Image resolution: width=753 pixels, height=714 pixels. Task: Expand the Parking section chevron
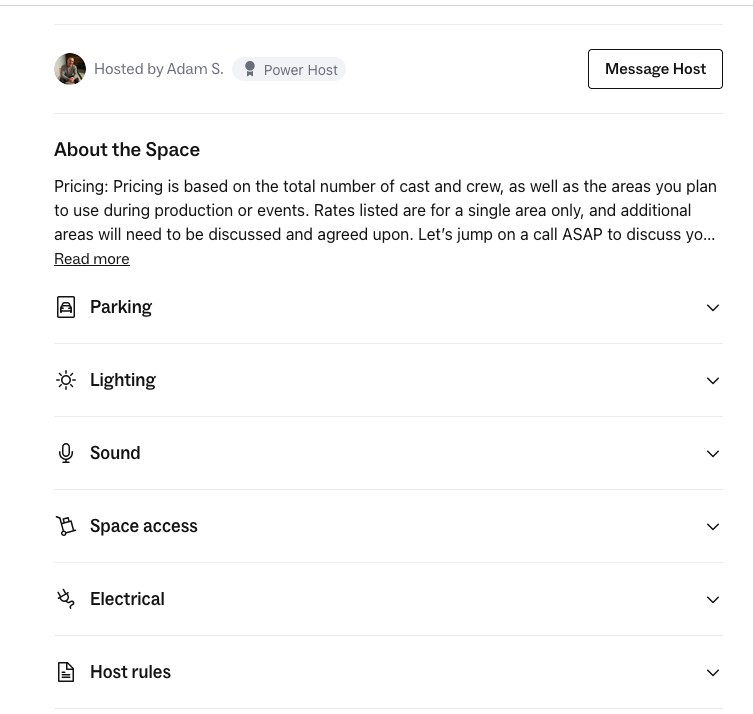(713, 307)
